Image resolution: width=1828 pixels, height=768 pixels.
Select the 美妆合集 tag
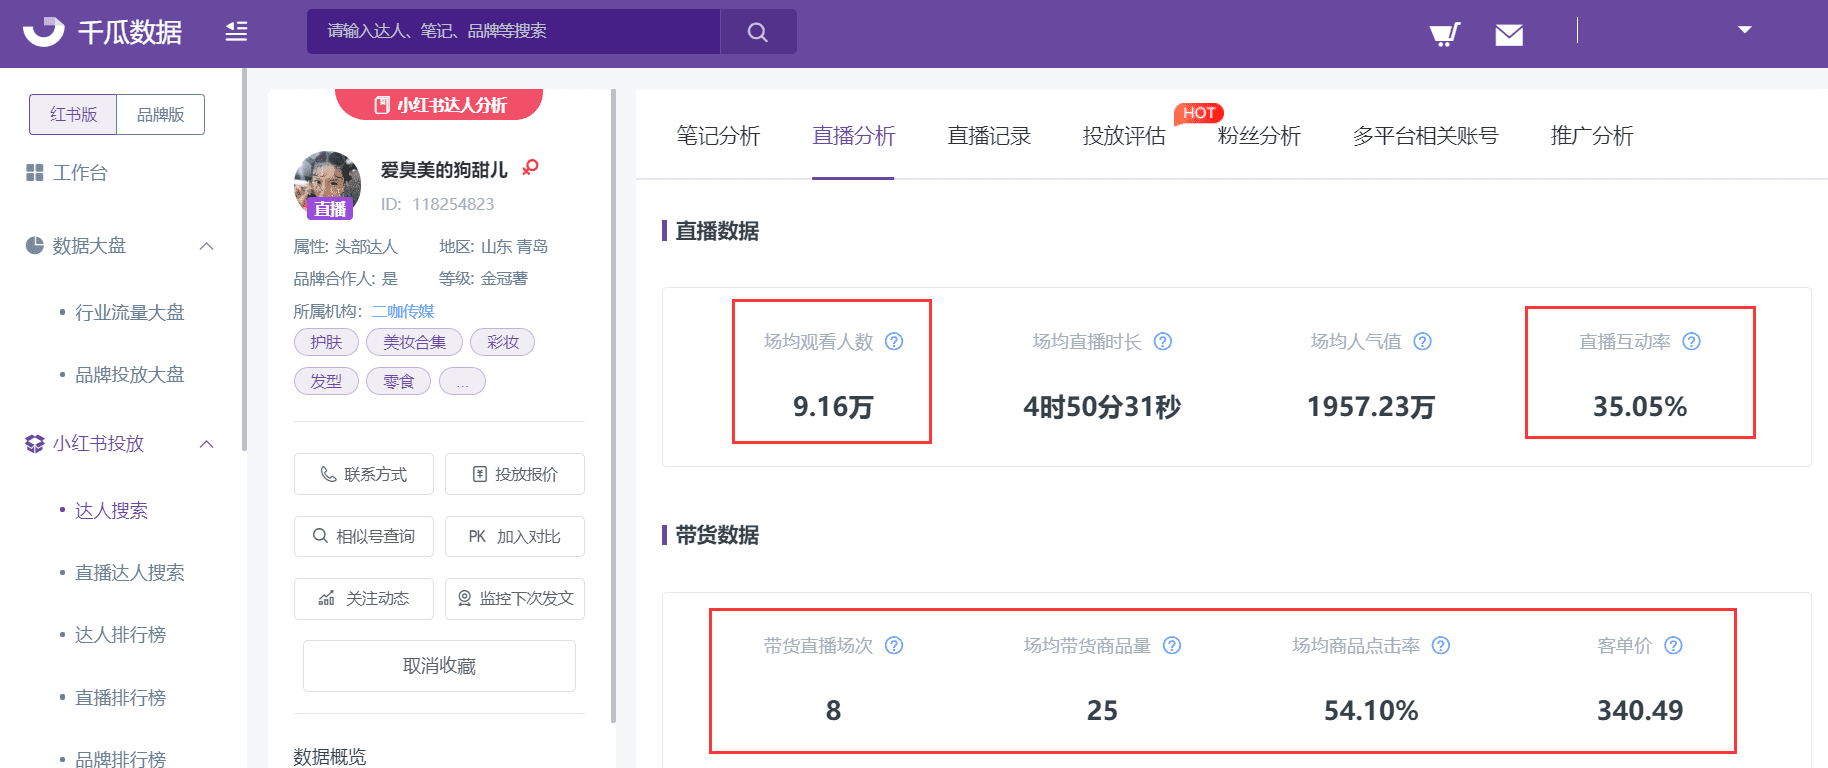click(414, 342)
